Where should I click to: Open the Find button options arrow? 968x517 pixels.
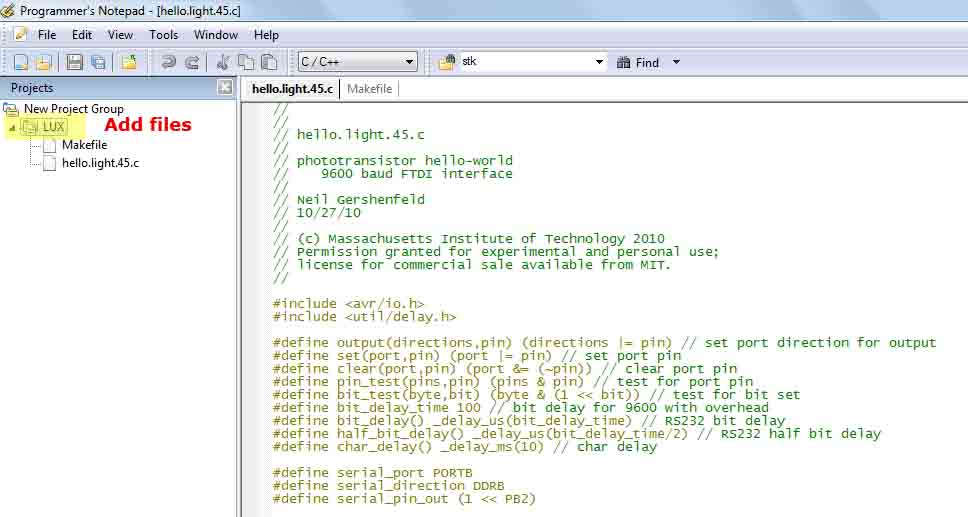click(x=676, y=62)
